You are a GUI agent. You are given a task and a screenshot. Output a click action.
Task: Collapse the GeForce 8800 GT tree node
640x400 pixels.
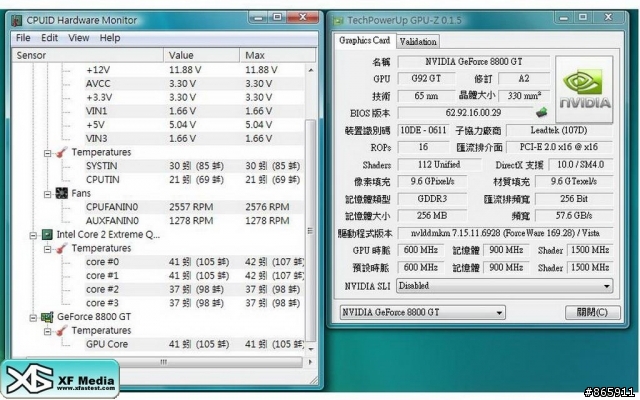(x=33, y=318)
